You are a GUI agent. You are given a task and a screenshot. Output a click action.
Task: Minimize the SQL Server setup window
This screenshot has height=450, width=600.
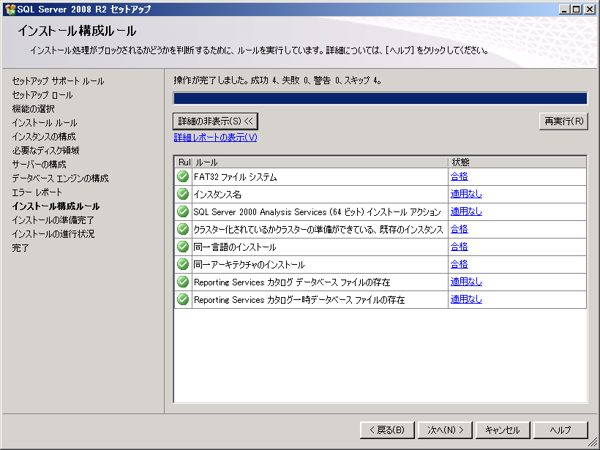pyautogui.click(x=564, y=9)
